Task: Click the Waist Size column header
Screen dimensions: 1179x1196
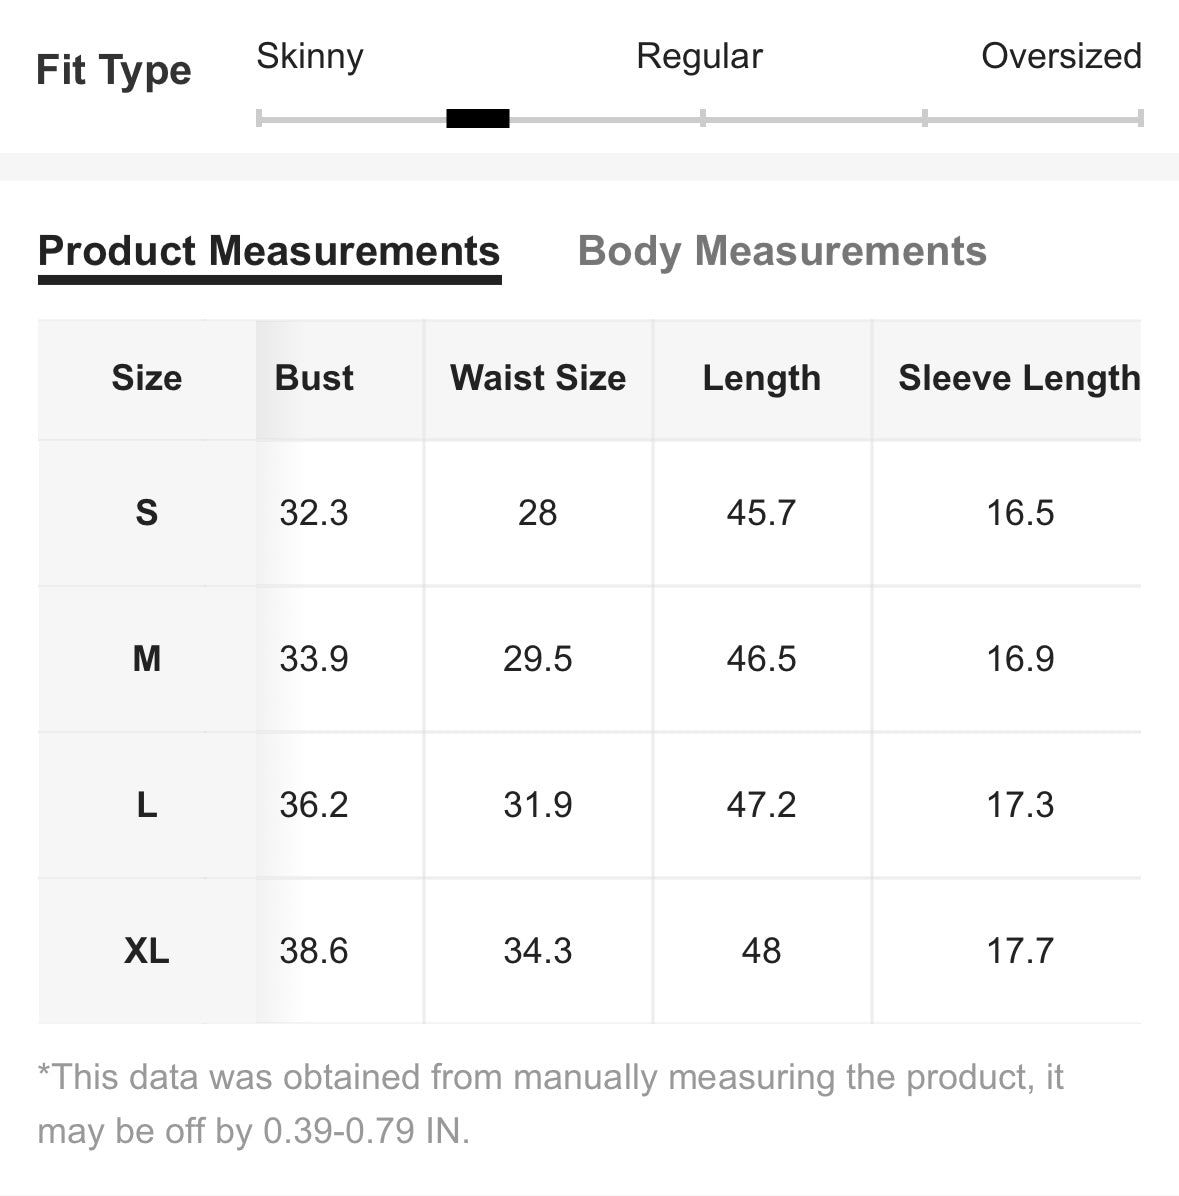Action: click(x=538, y=378)
